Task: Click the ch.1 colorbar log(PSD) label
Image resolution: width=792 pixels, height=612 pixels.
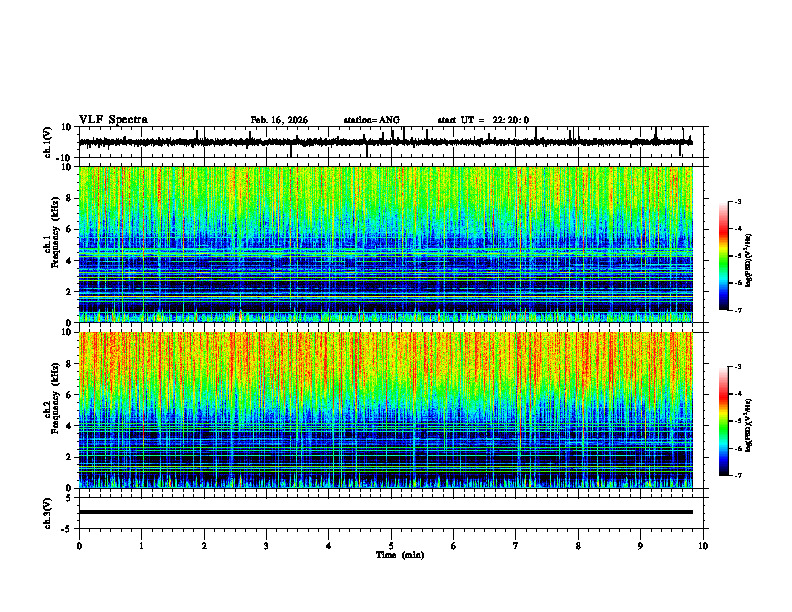Action: [x=748, y=260]
